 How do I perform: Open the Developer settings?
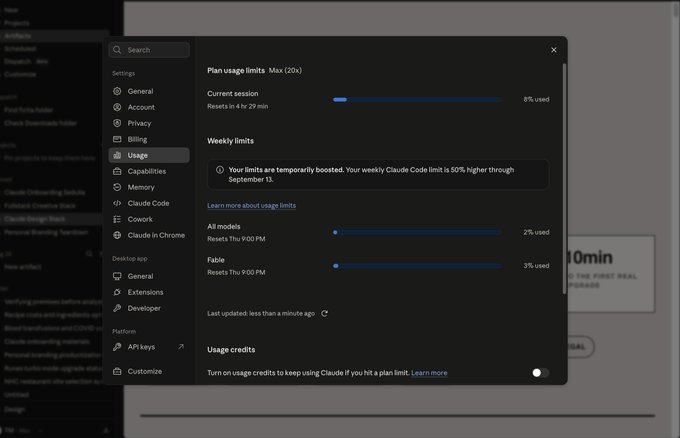point(149,308)
